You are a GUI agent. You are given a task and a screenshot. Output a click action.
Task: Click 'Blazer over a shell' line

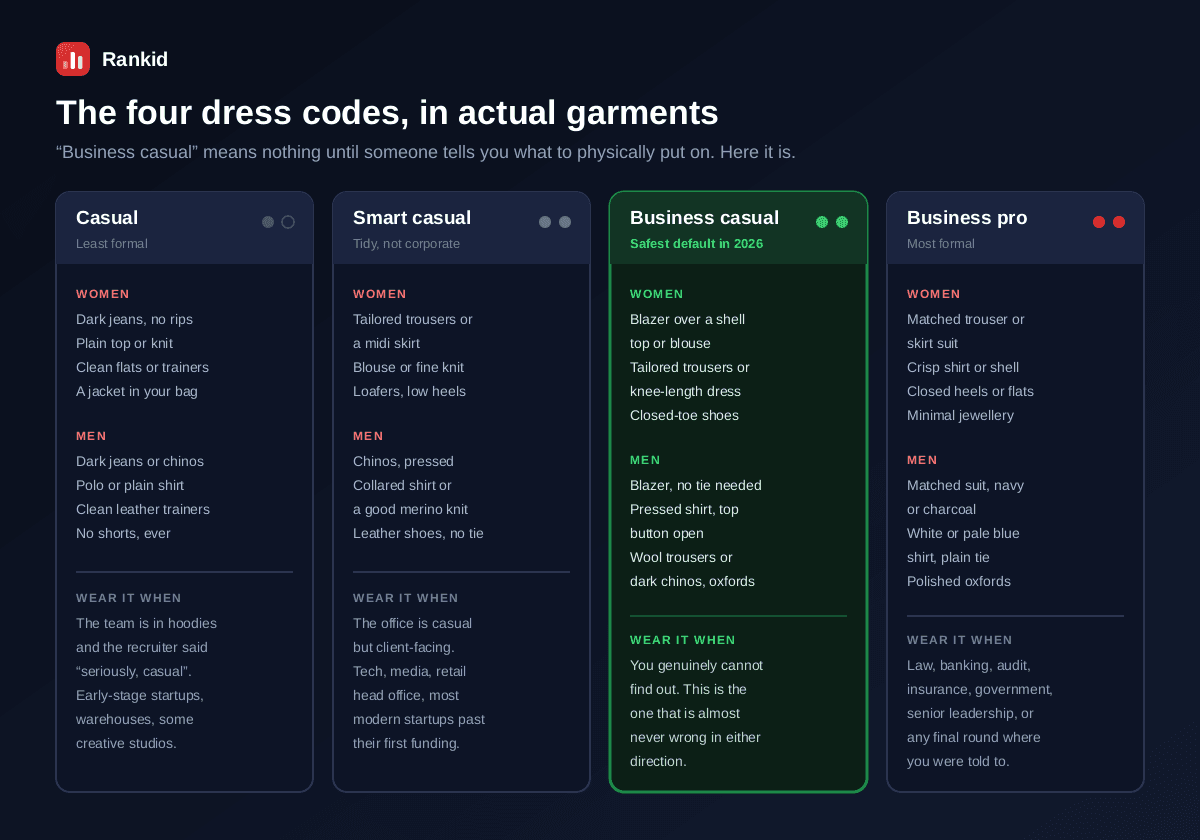(x=687, y=320)
